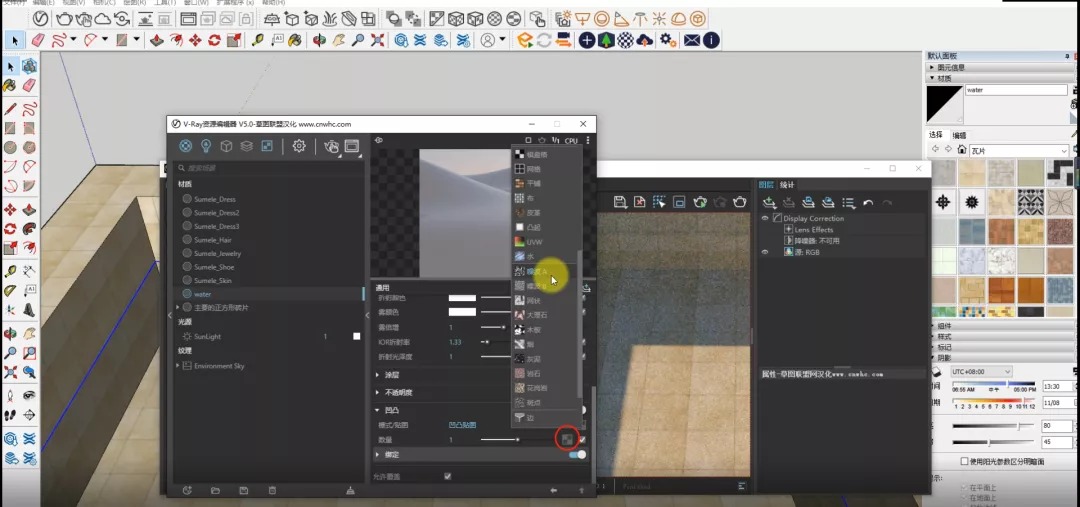Toggle the 绑定 binding switch
The width and height of the screenshot is (1080, 507).
coord(578,455)
